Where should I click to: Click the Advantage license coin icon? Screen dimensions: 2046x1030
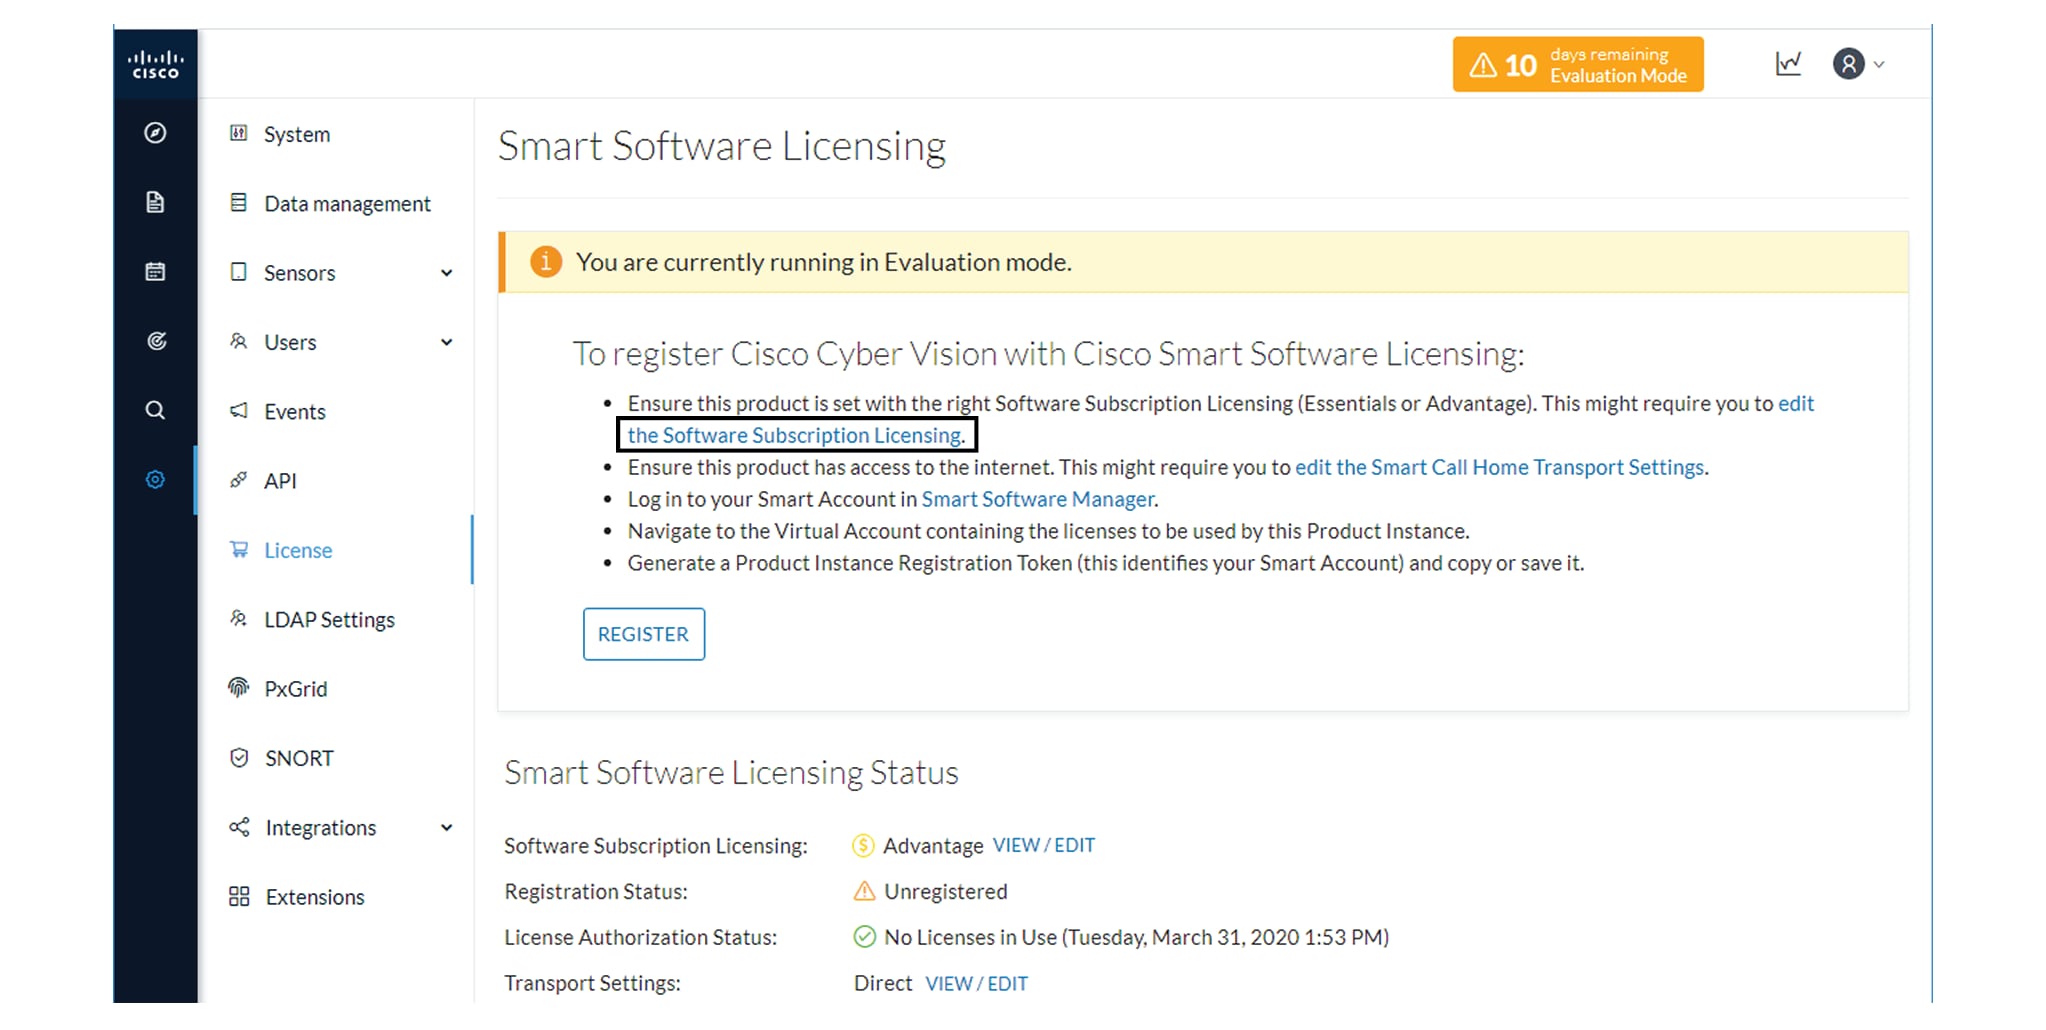click(x=863, y=846)
